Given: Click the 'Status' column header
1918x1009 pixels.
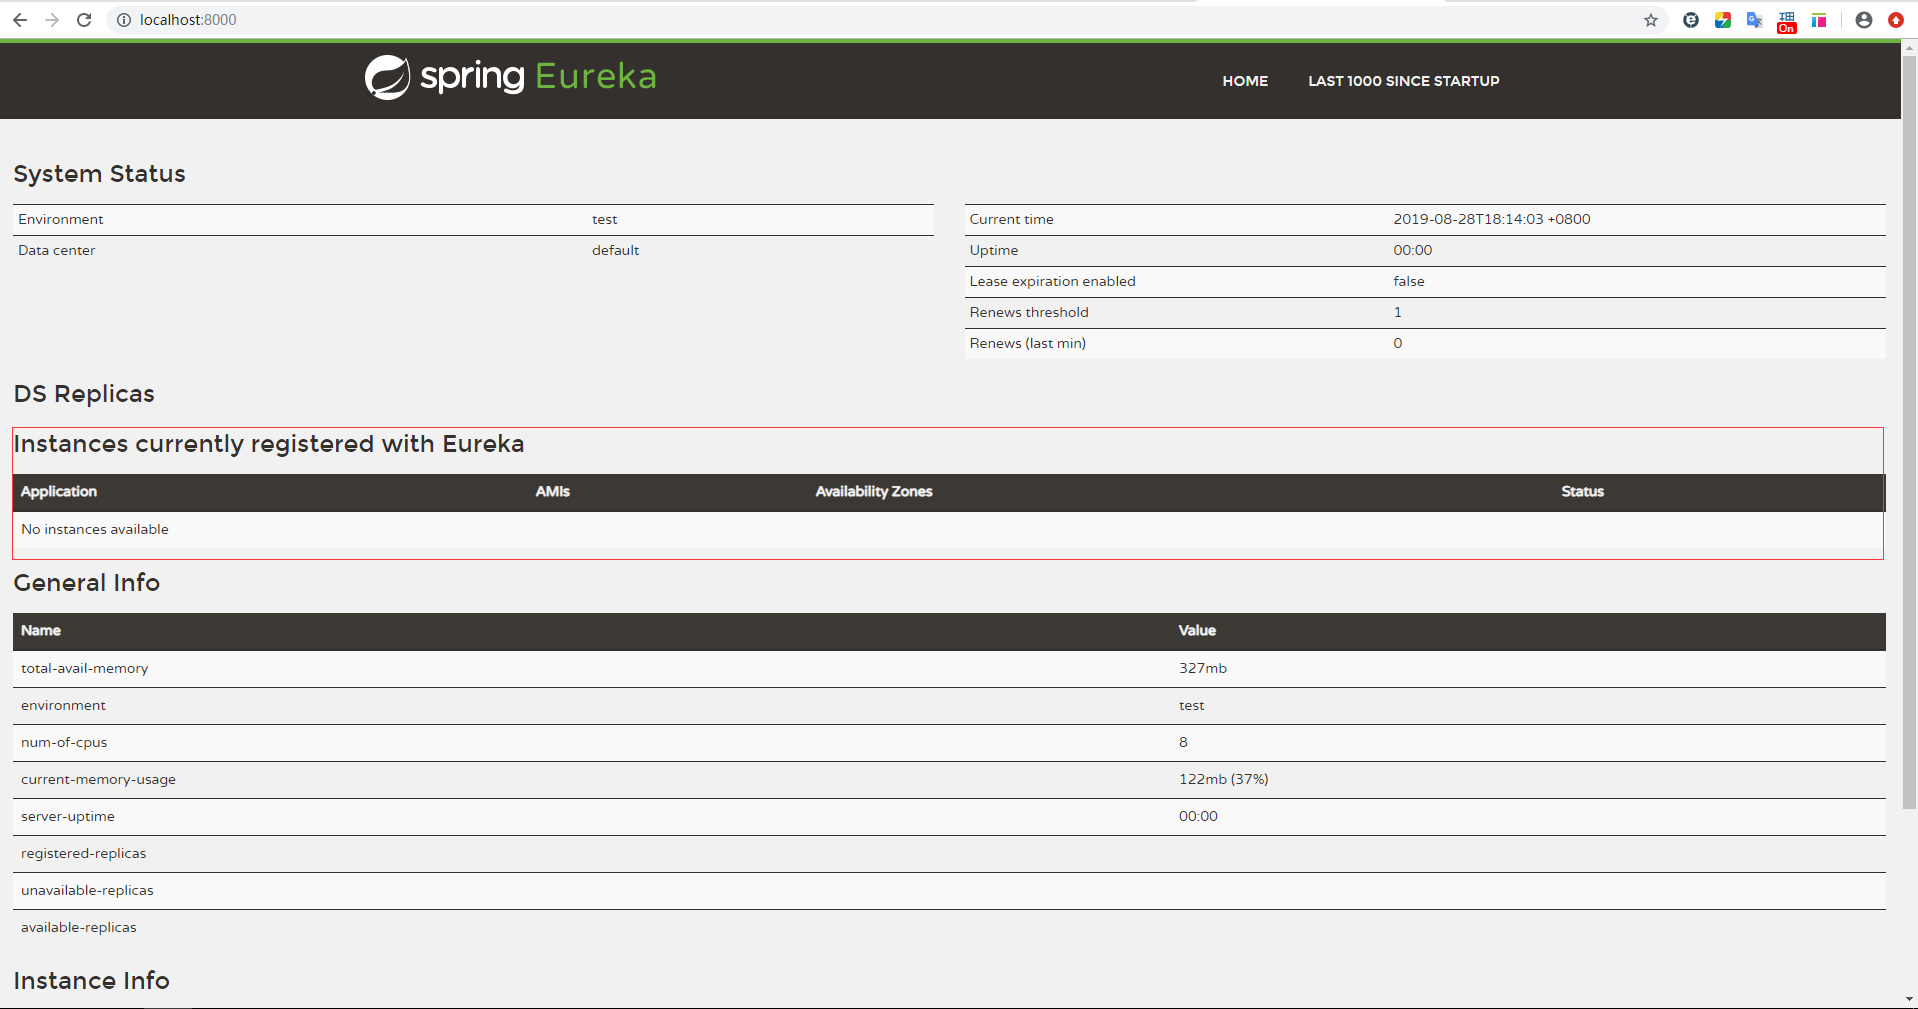Looking at the screenshot, I should [1582, 491].
